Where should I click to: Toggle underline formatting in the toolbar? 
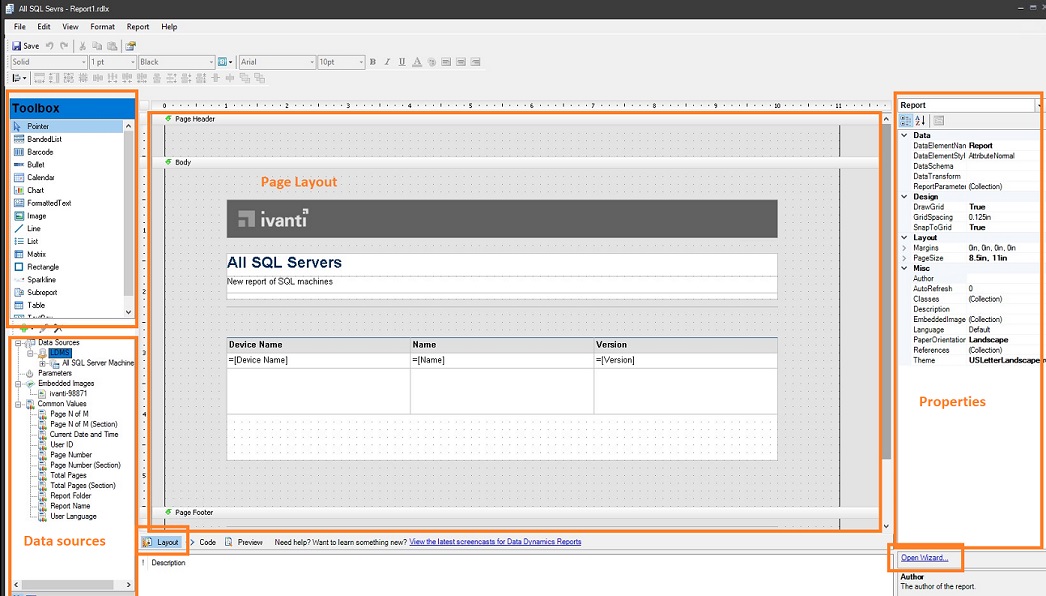tap(401, 61)
